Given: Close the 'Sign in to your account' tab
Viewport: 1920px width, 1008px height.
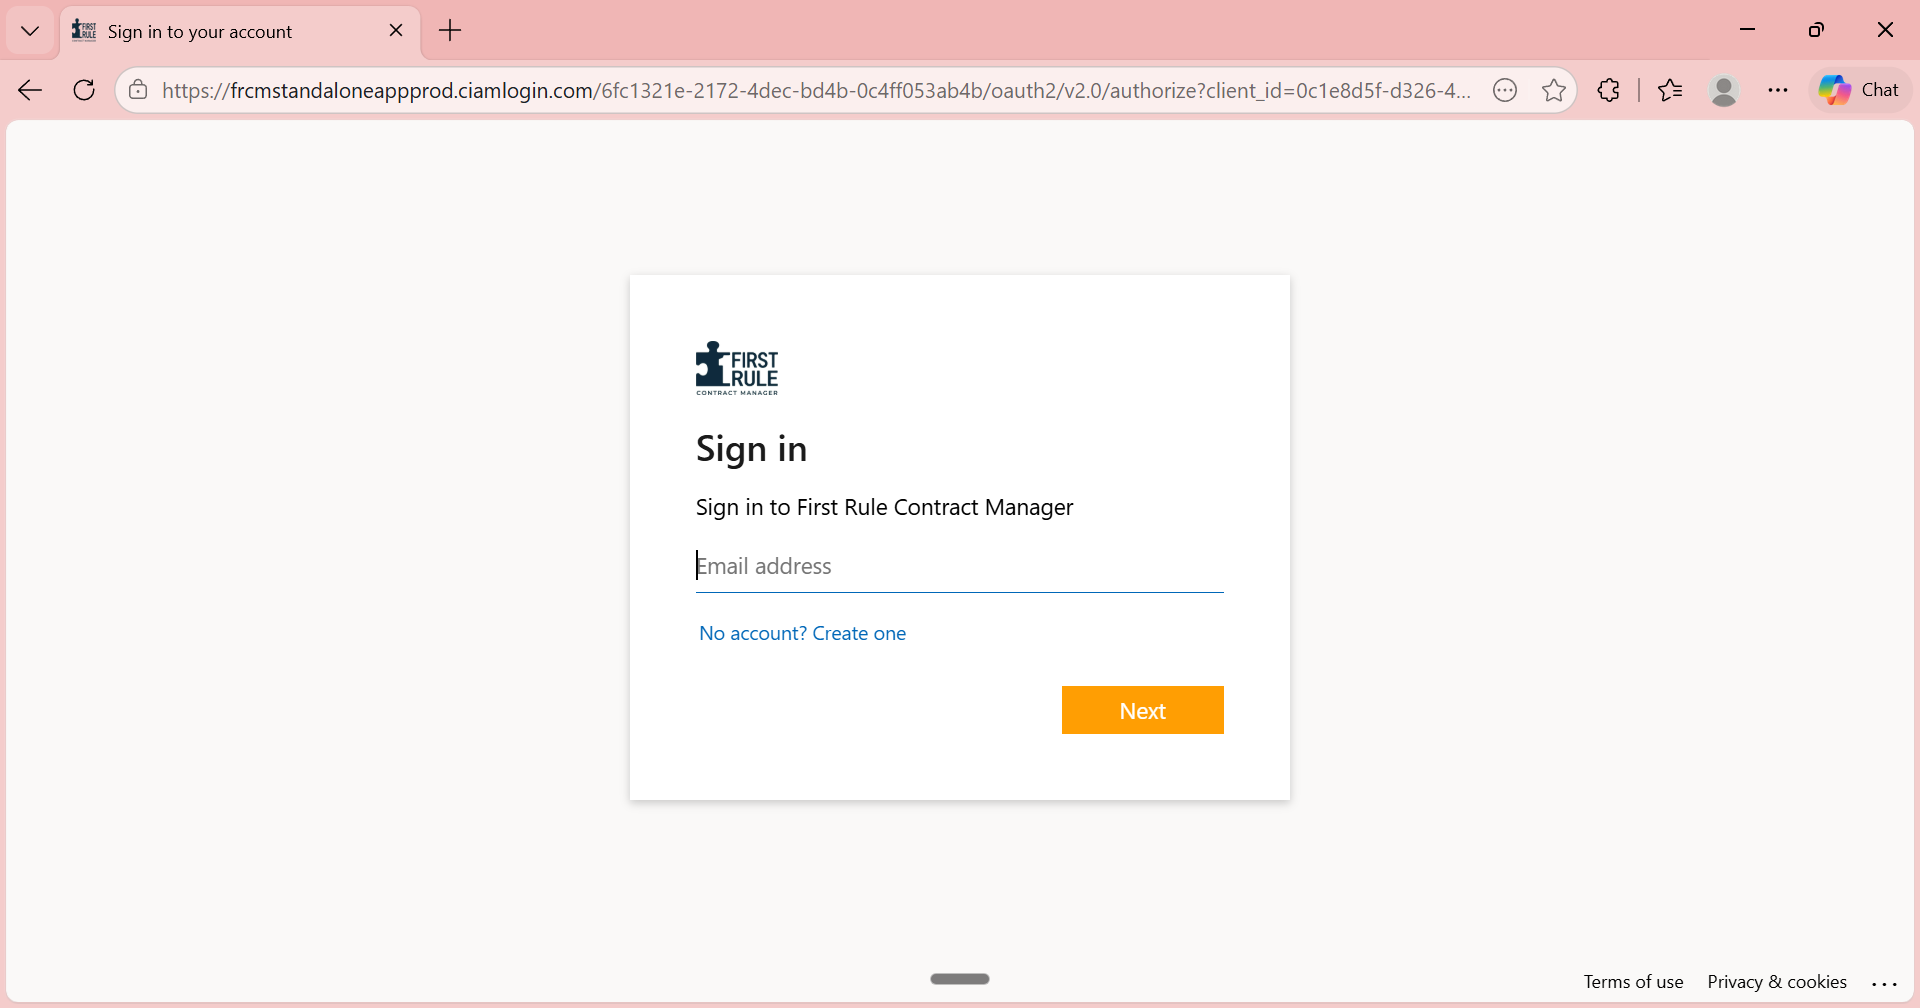Looking at the screenshot, I should 396,31.
